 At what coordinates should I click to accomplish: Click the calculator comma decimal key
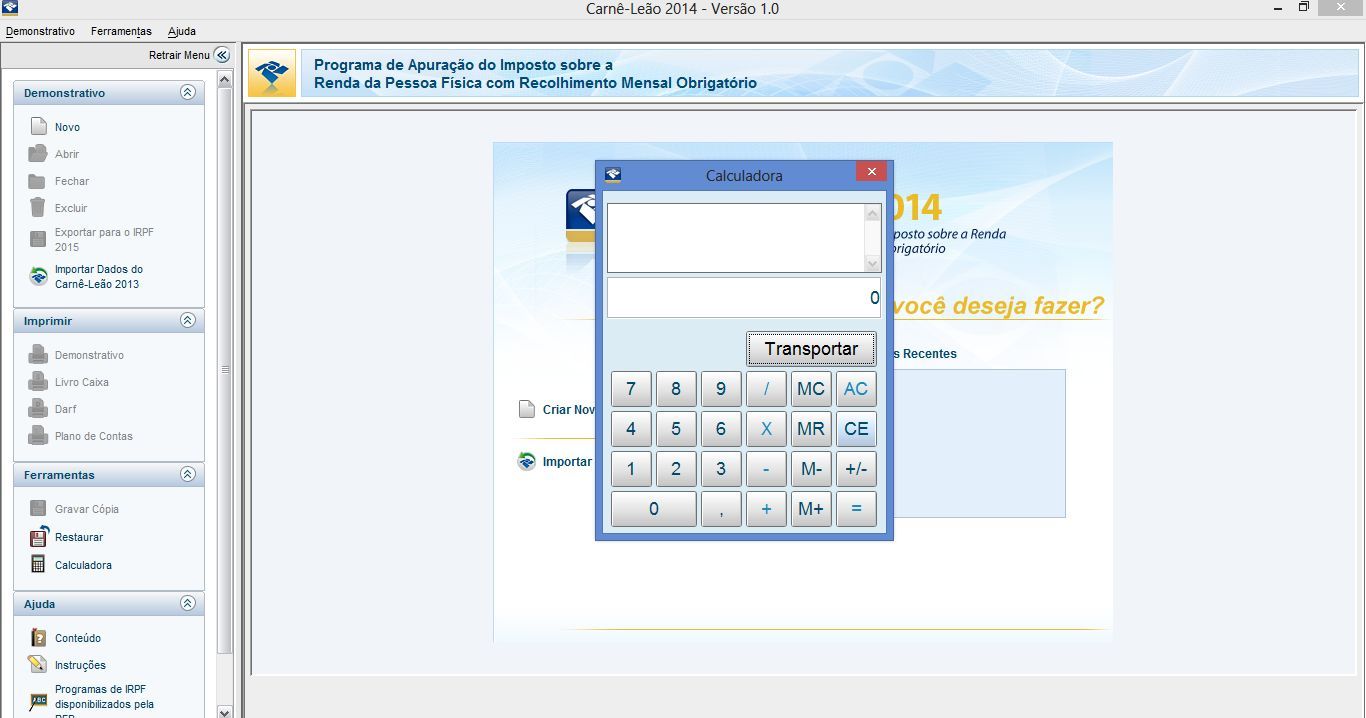coord(721,509)
